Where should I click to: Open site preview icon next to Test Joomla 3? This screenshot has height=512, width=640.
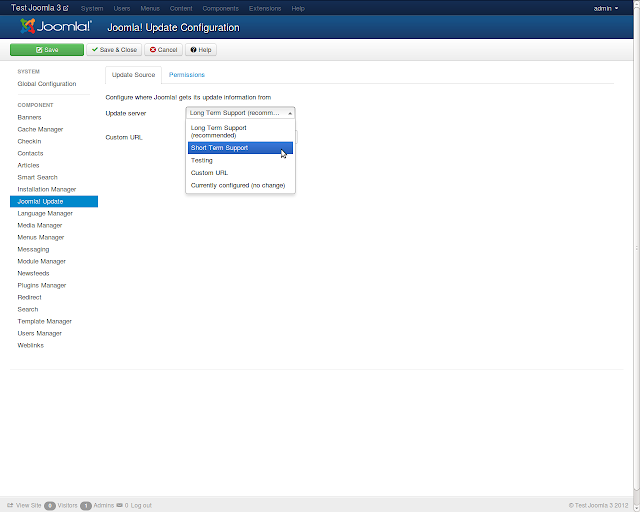(66, 8)
